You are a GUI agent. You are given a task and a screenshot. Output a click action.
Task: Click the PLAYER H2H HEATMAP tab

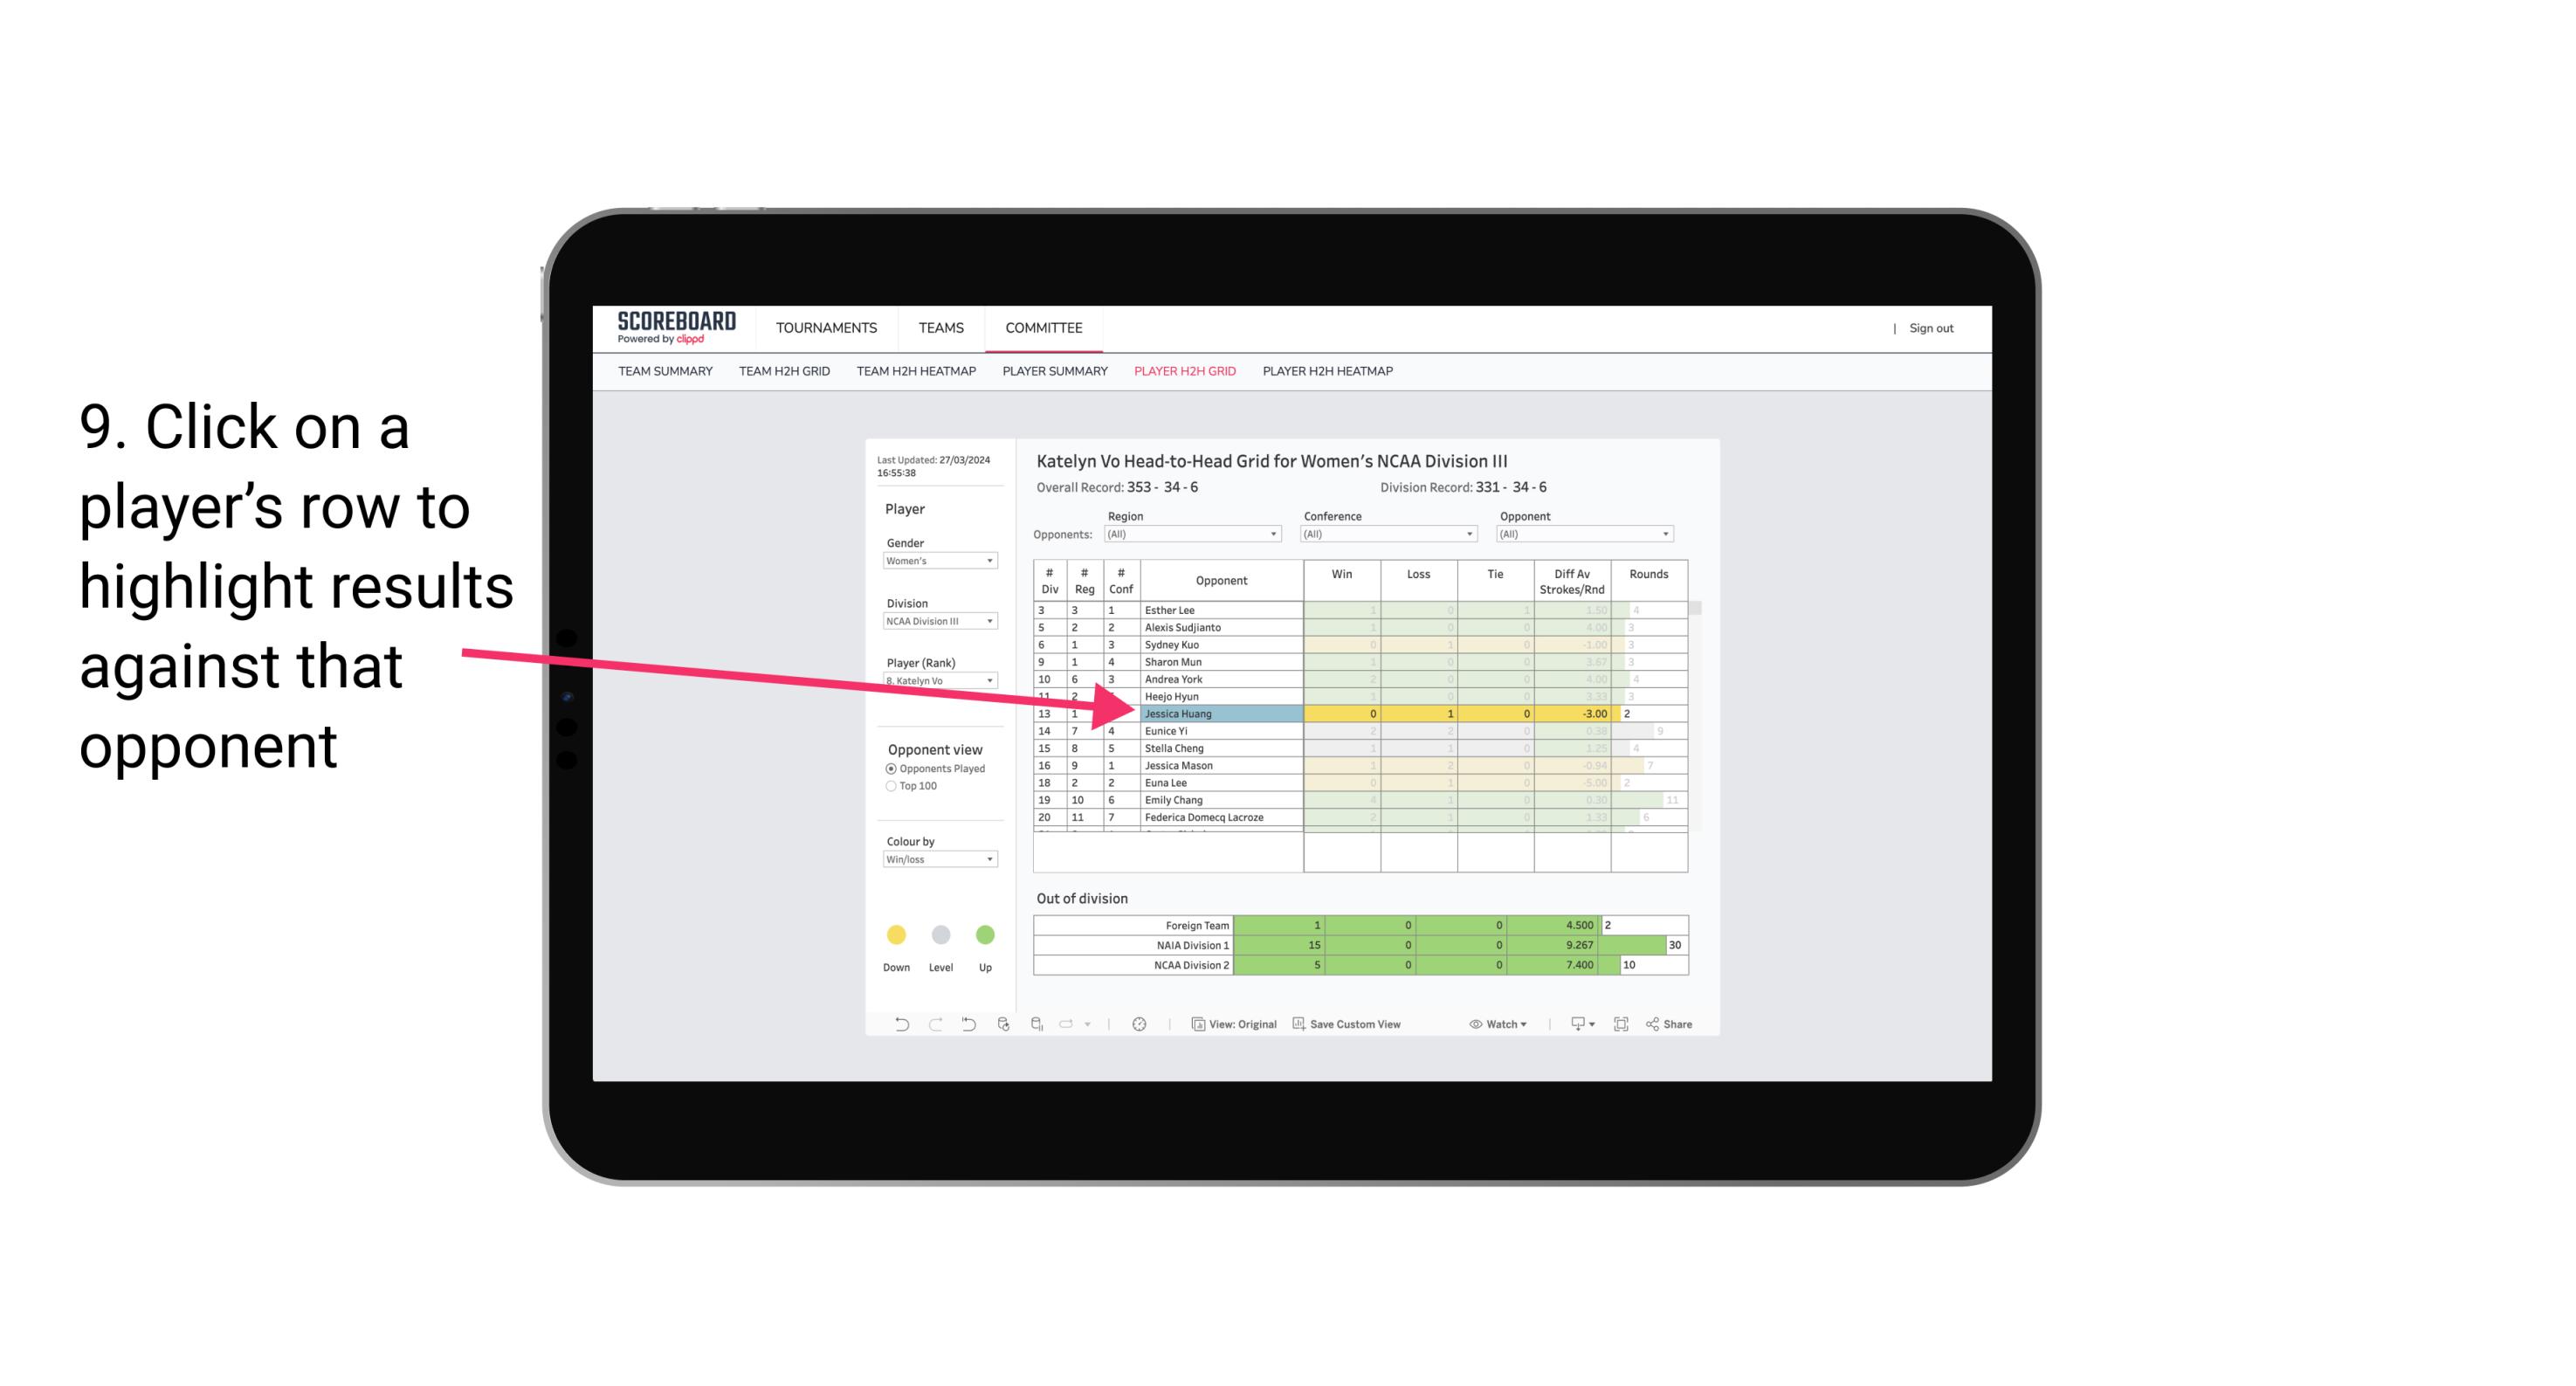click(1329, 374)
